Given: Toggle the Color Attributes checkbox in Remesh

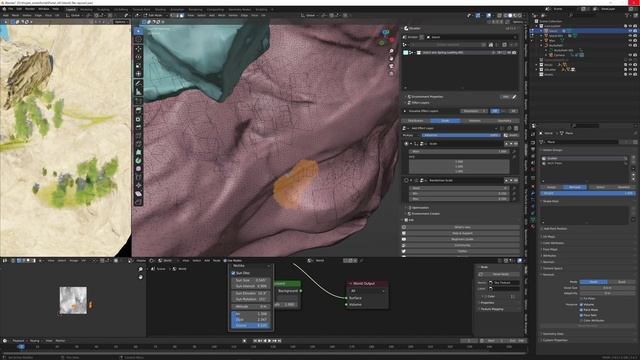Looking at the screenshot, I should (x=581, y=320).
